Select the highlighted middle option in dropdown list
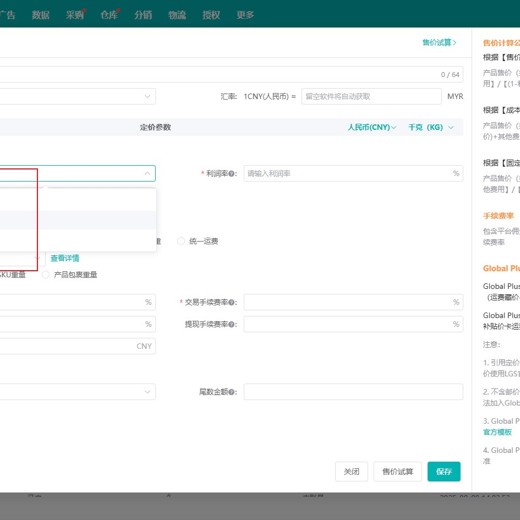520x520 pixels. coord(77,220)
